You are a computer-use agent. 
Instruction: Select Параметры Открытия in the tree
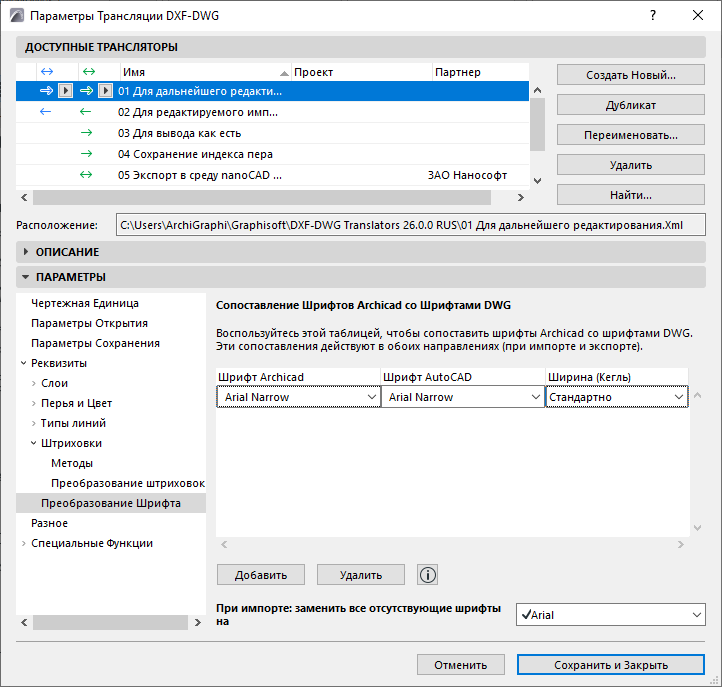(x=89, y=323)
